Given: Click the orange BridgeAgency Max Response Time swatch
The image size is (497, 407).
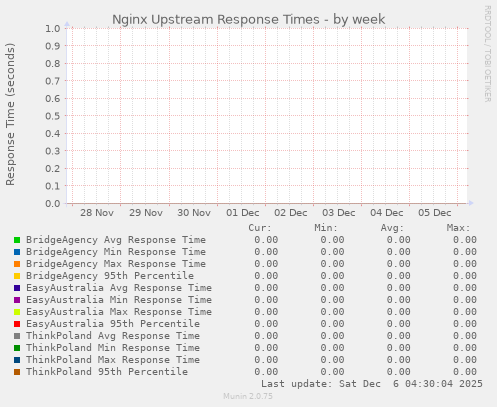Looking at the screenshot, I should (x=17, y=264).
